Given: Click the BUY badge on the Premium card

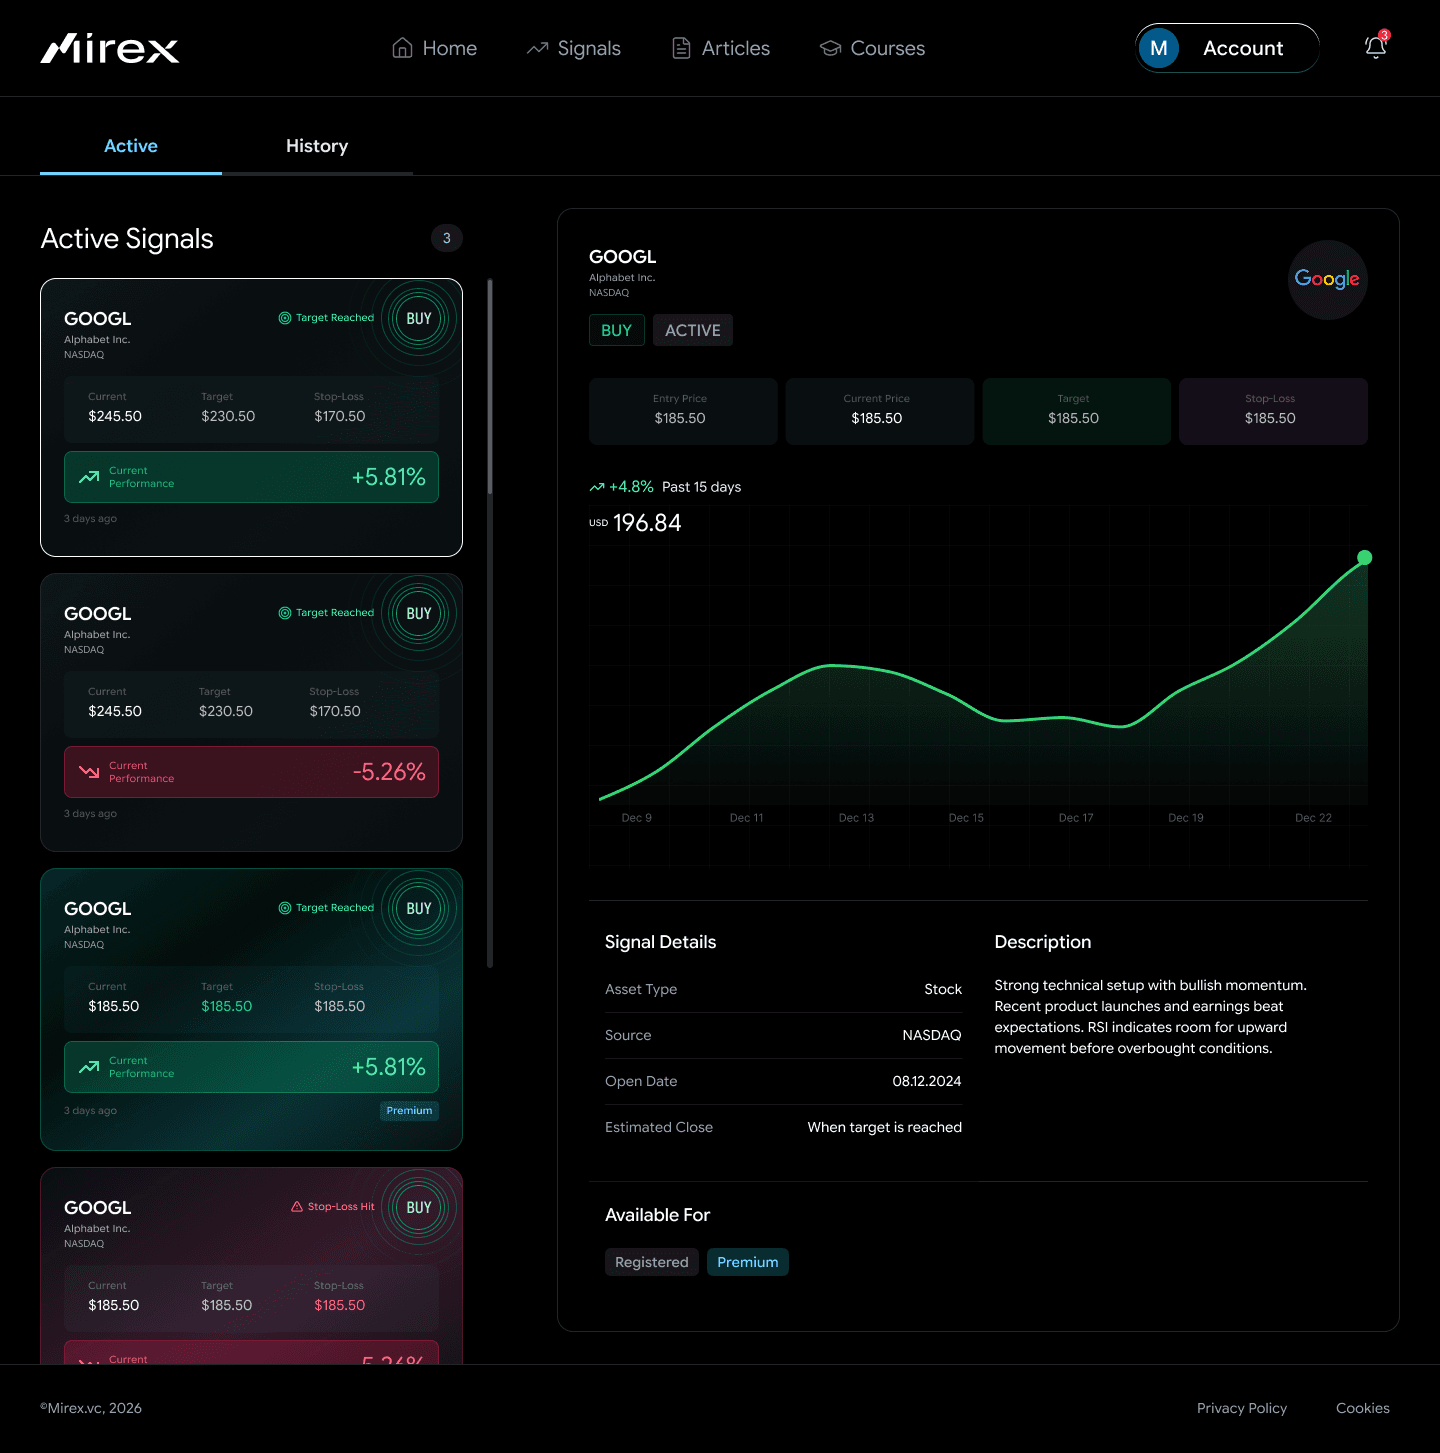Looking at the screenshot, I should pyautogui.click(x=419, y=908).
